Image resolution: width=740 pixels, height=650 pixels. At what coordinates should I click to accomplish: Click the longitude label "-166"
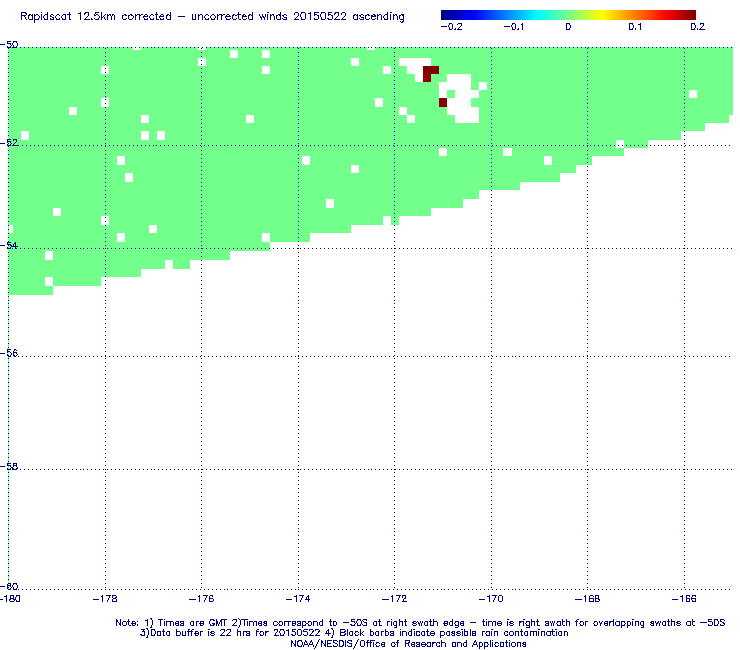[x=684, y=599]
